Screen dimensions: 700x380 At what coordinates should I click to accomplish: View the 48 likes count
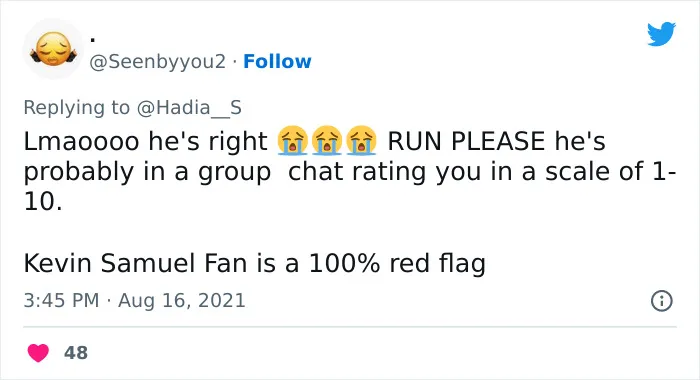click(x=76, y=353)
